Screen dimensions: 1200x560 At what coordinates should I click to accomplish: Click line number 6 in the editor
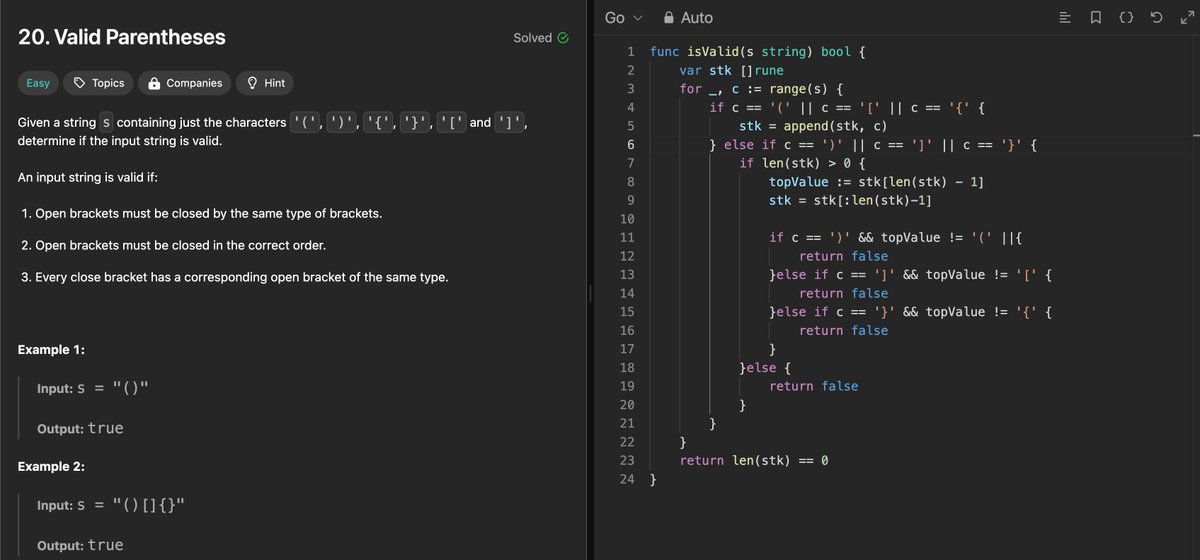(x=630, y=145)
